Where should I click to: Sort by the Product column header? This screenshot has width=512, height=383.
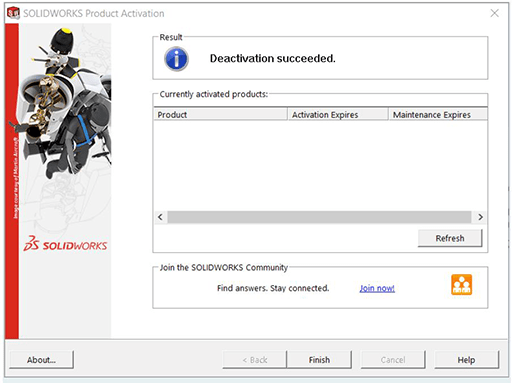pos(220,114)
